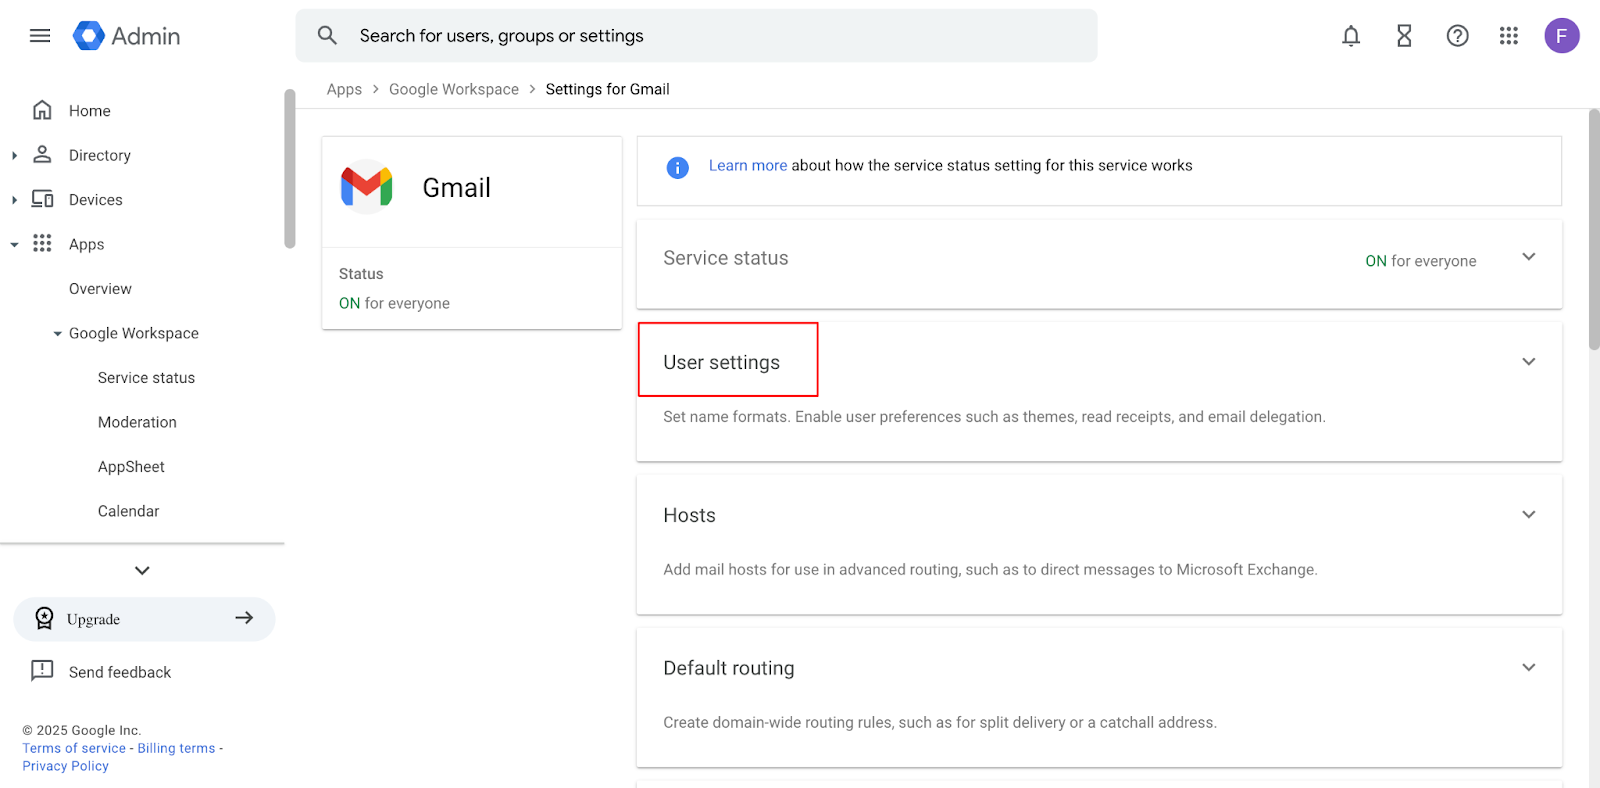Open the Google apps grid
1600x788 pixels.
coord(1509,36)
